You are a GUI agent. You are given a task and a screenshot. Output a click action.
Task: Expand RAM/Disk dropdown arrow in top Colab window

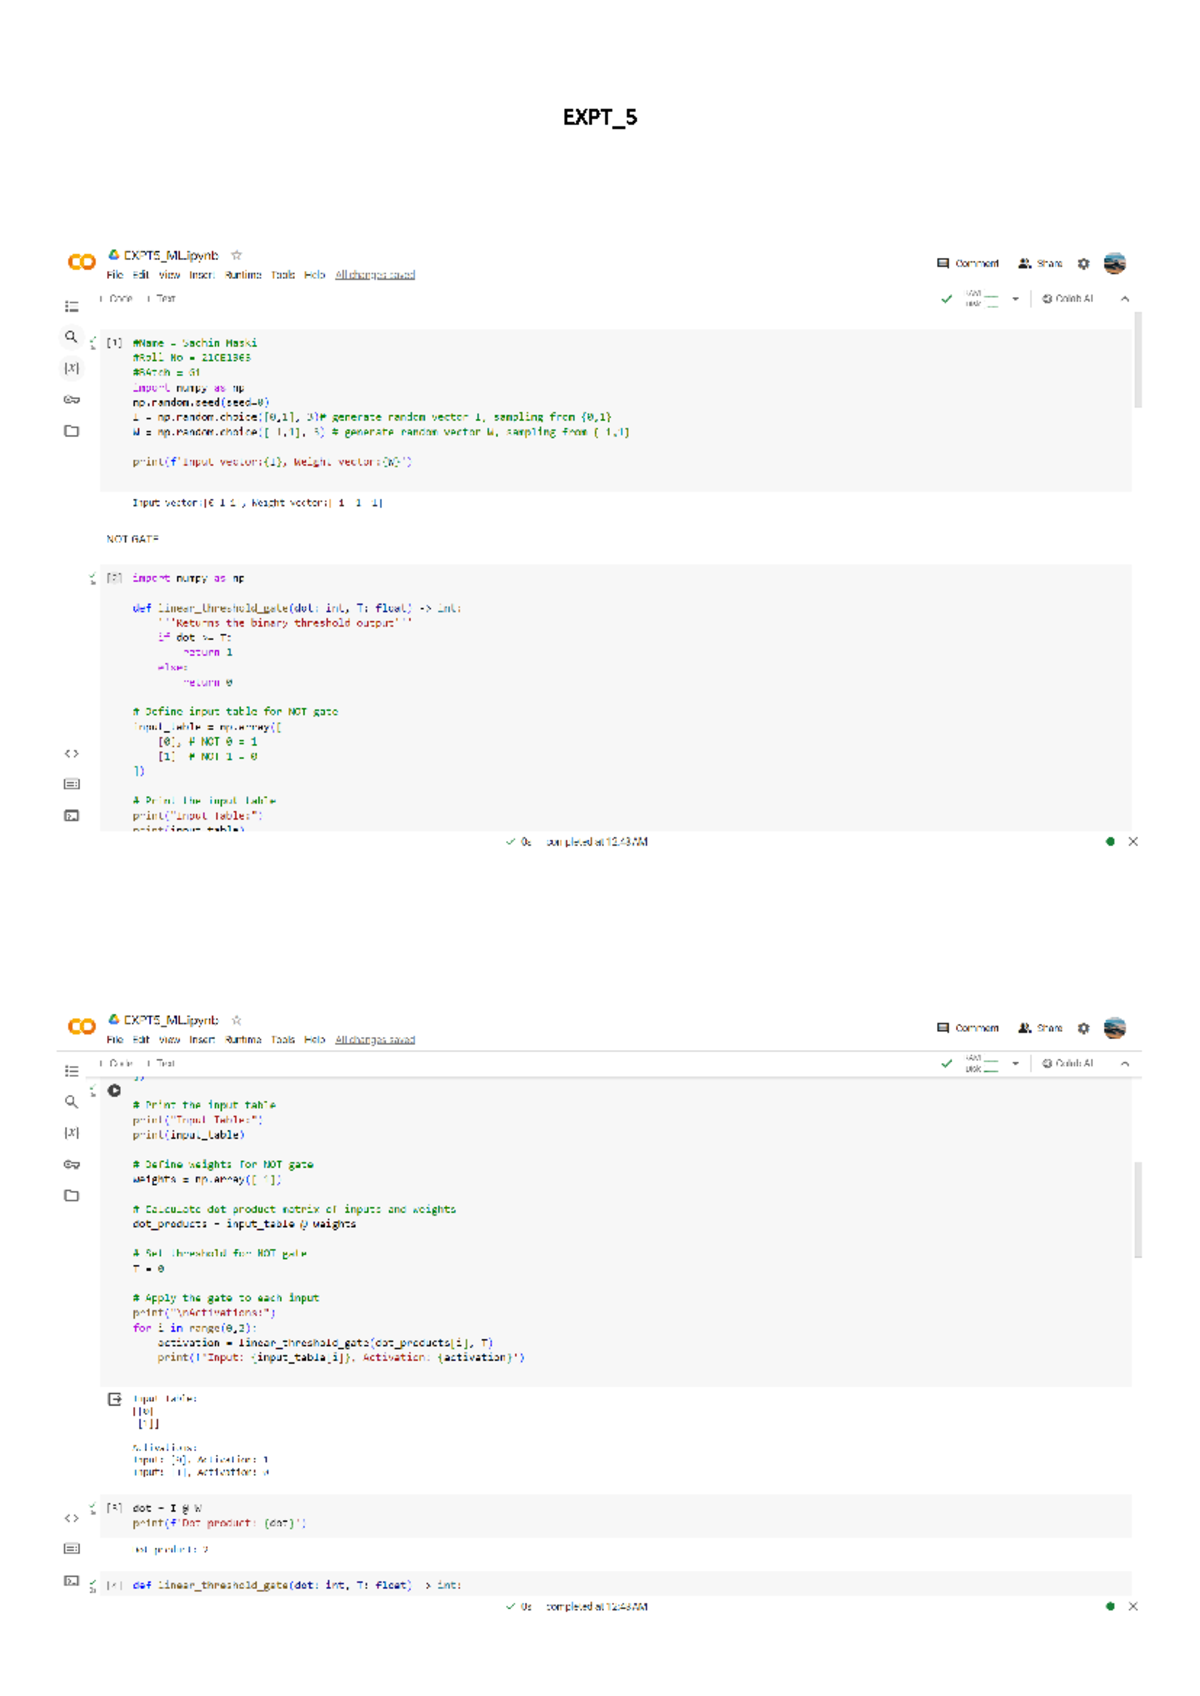1015,299
